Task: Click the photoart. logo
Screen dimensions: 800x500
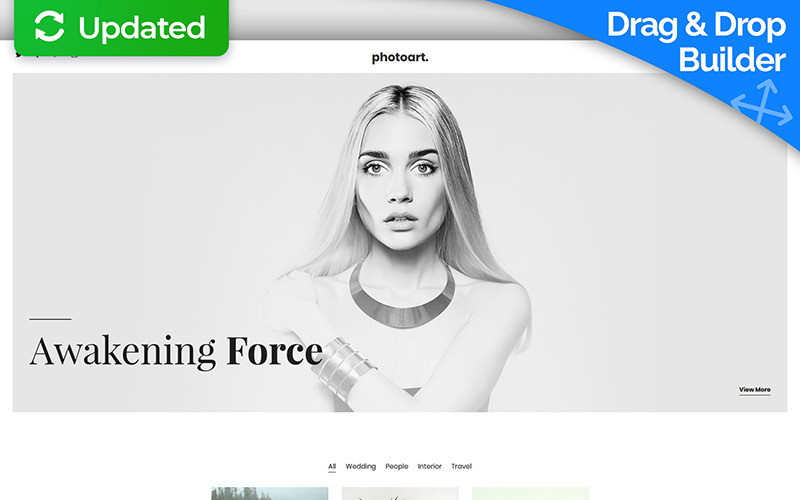Action: (x=400, y=57)
